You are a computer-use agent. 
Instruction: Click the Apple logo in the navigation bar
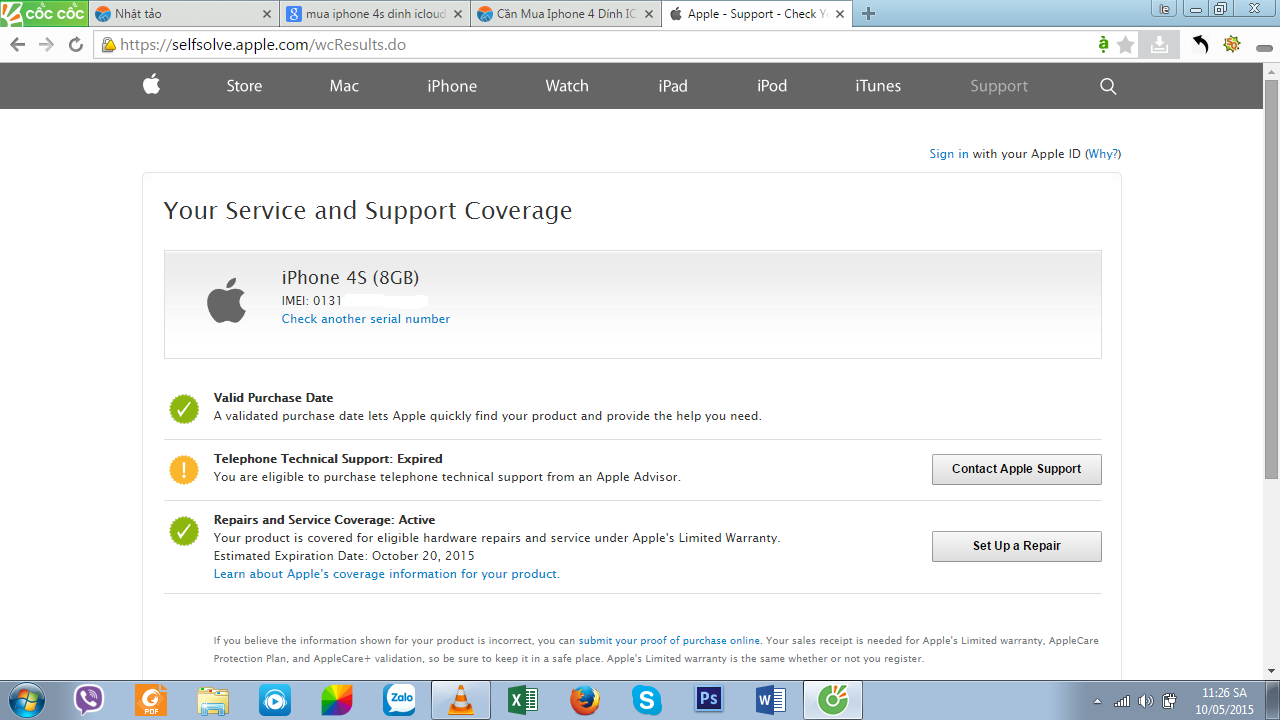(151, 85)
